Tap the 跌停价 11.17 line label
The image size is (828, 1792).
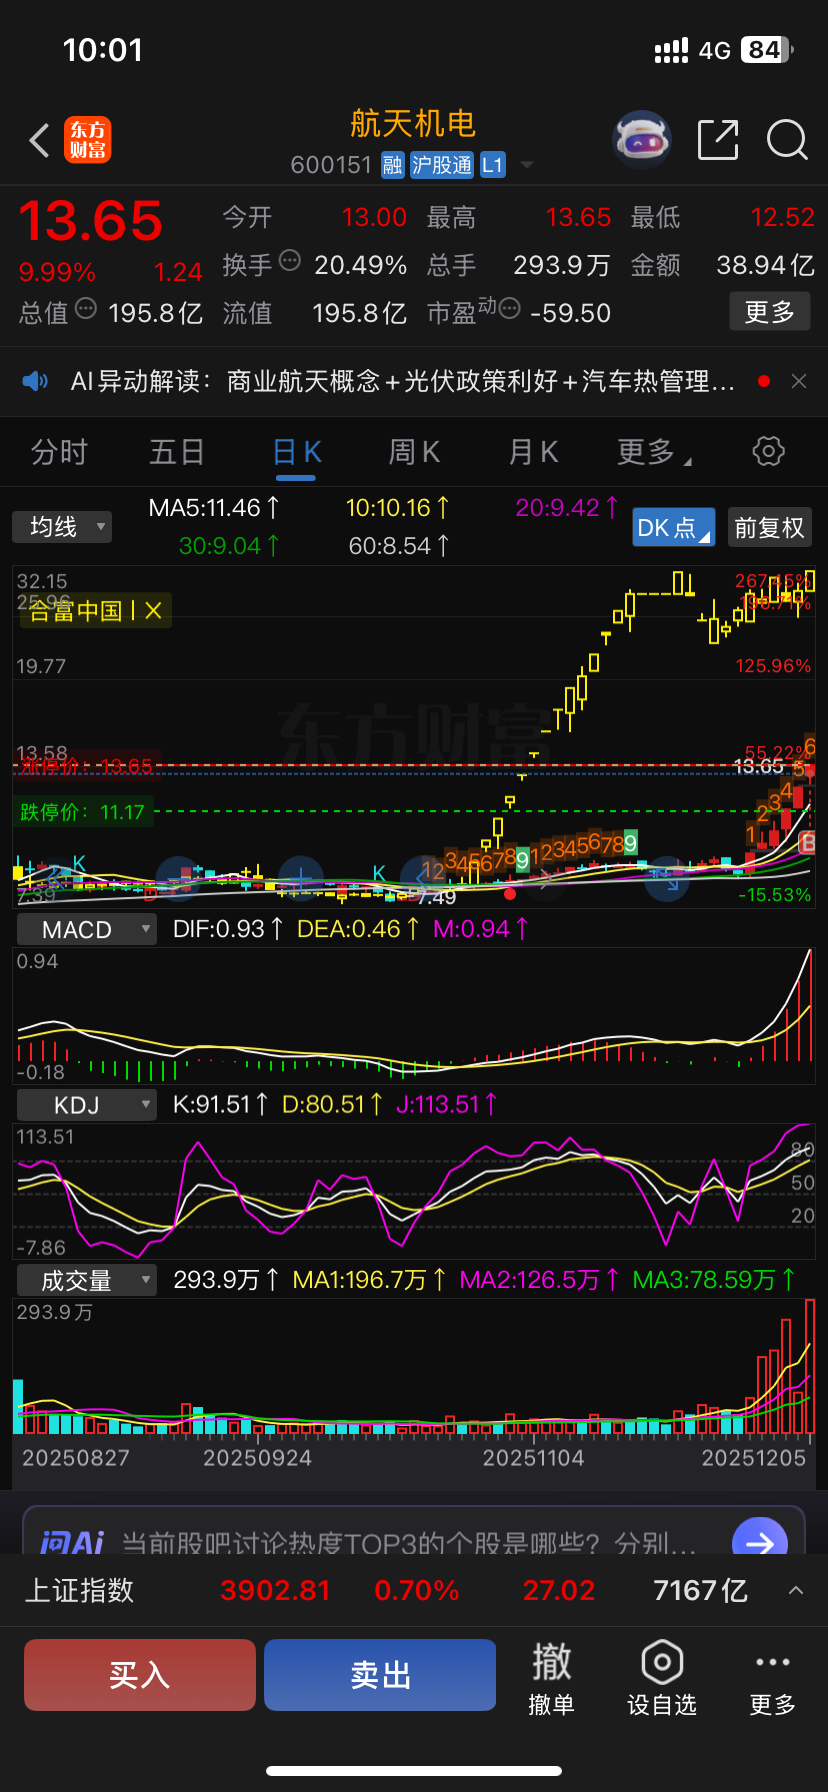82,812
